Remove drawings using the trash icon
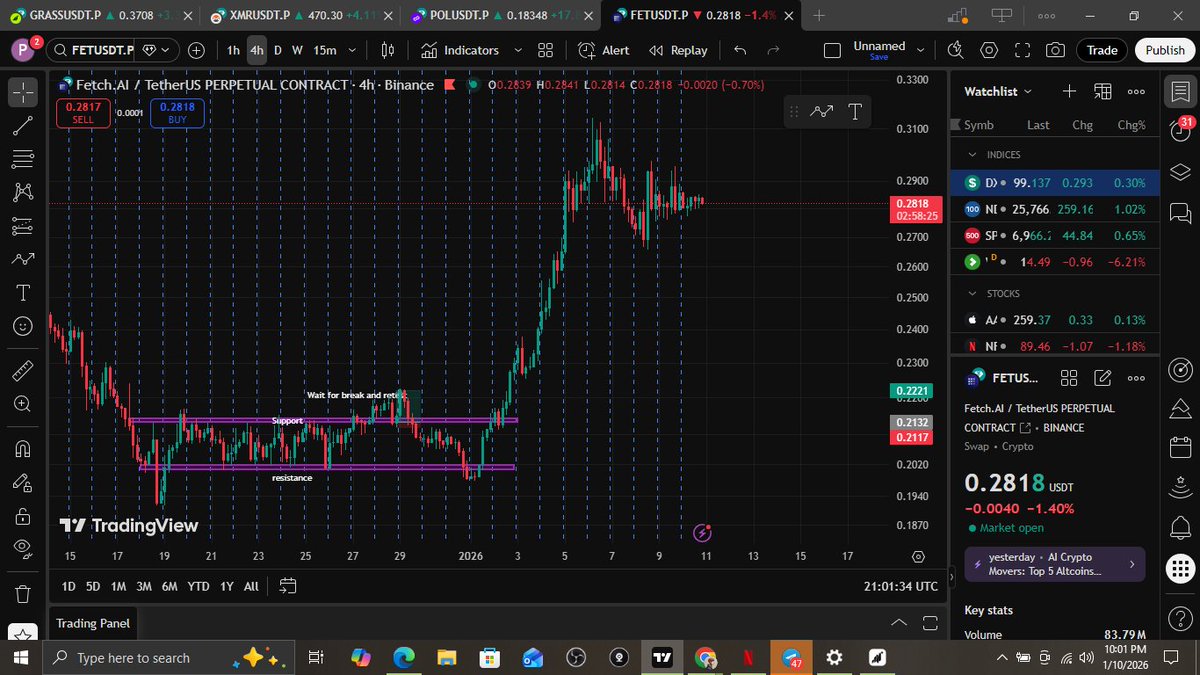This screenshot has height=675, width=1200. click(x=23, y=594)
